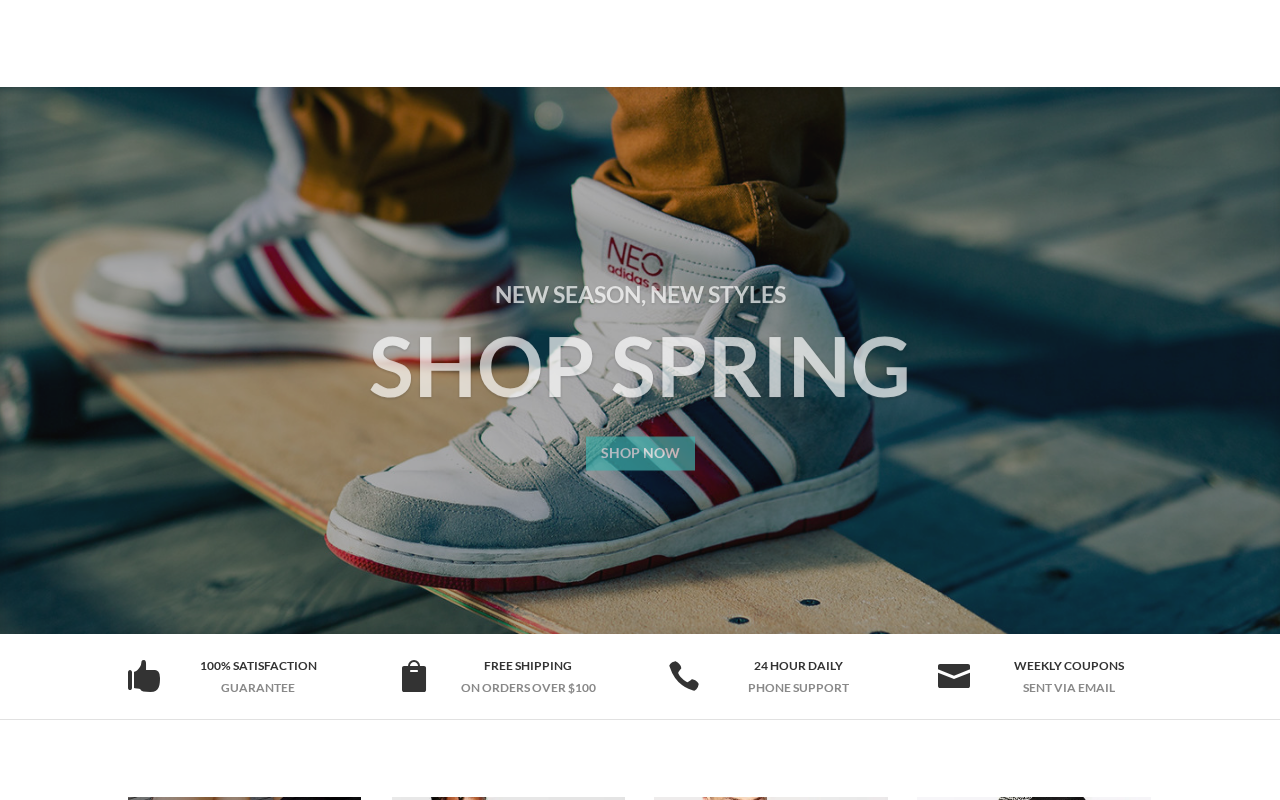This screenshot has width=1280, height=800.
Task: Open product thumbnail below the satisfaction guarantee
Action: point(244,798)
